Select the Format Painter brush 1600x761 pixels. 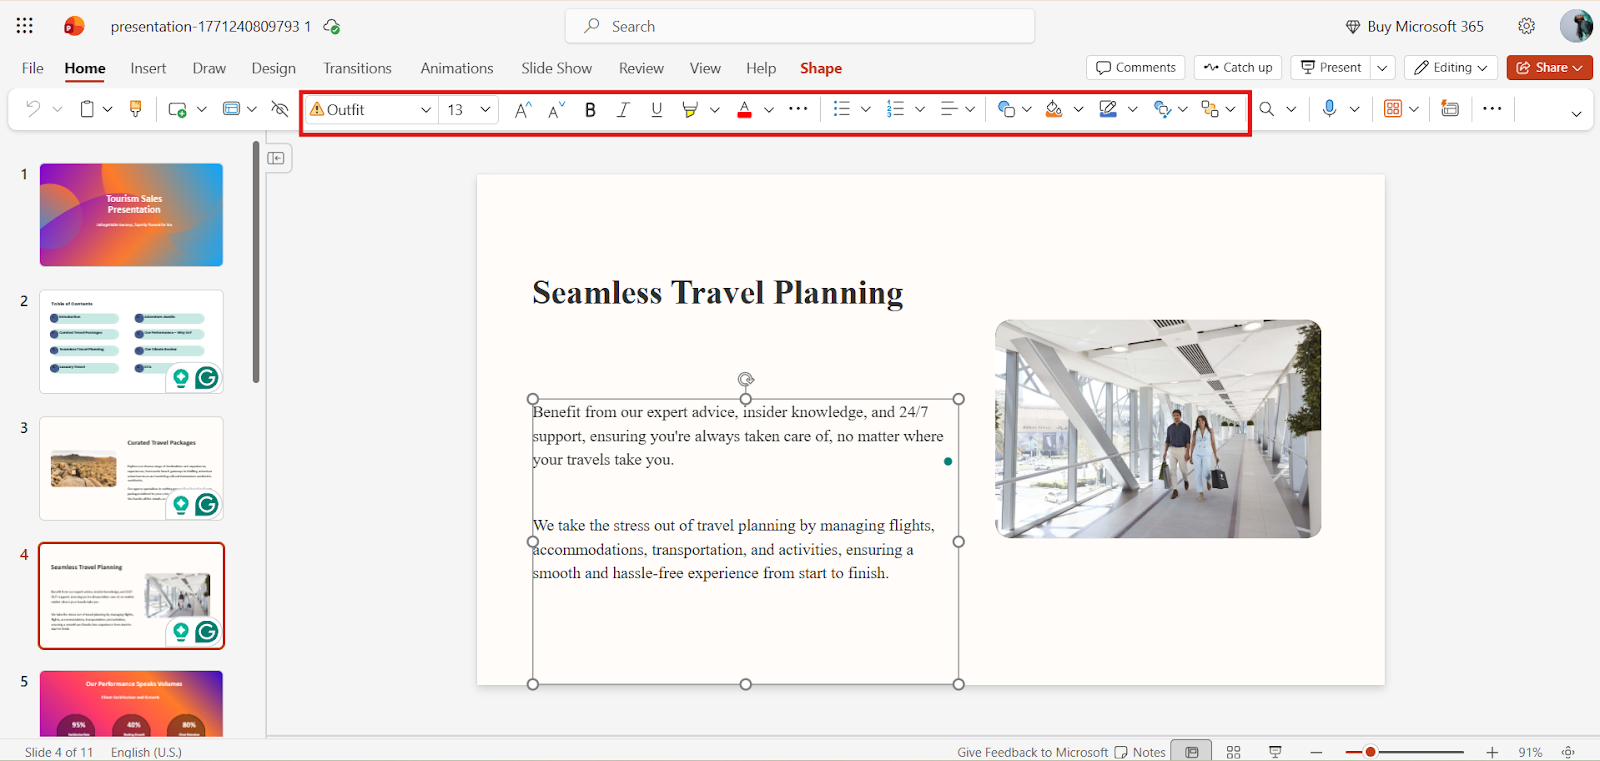(x=136, y=109)
